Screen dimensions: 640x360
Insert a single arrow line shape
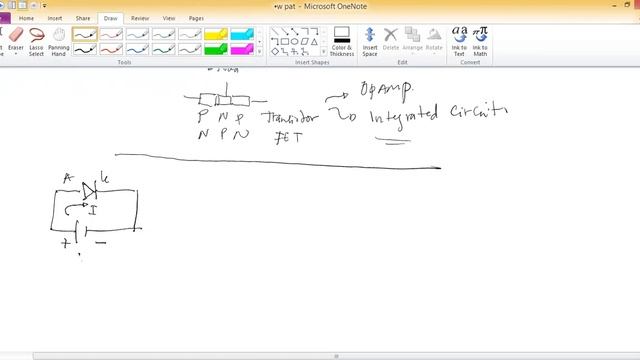285,31
